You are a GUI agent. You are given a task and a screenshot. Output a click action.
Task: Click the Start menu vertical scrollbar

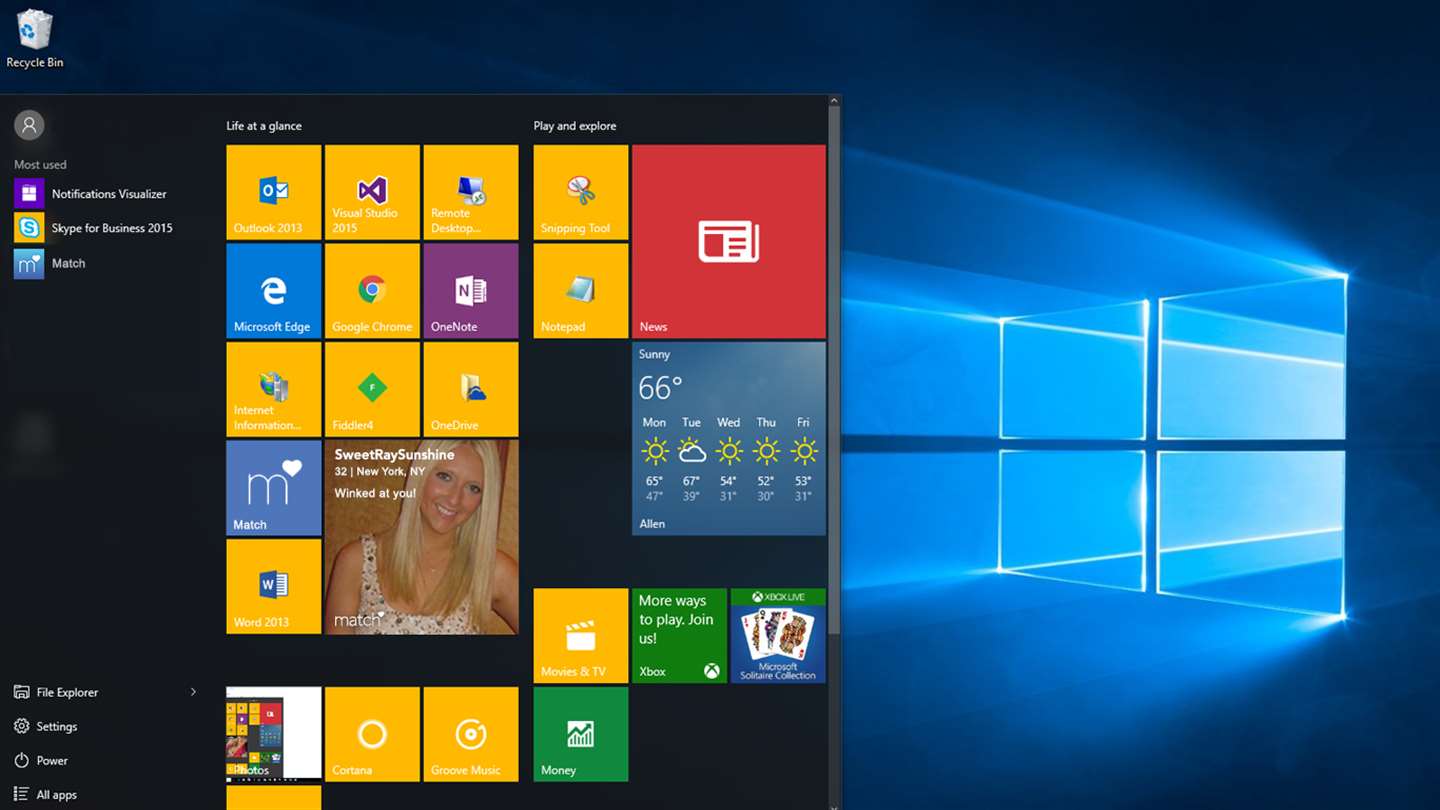coord(834,370)
